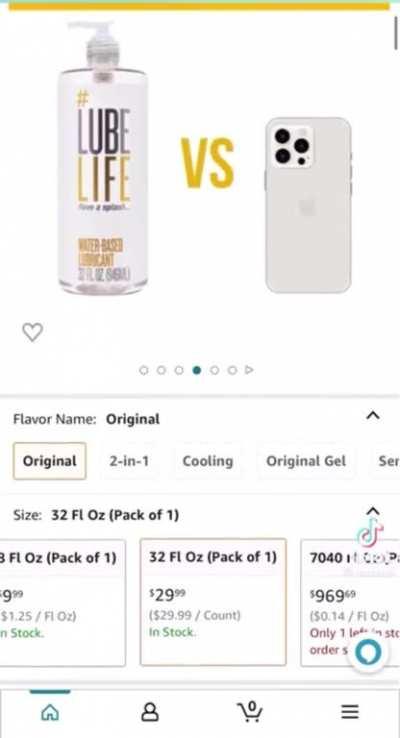Open the shopping cart icon
The height and width of the screenshot is (738, 400).
[x=250, y=711]
